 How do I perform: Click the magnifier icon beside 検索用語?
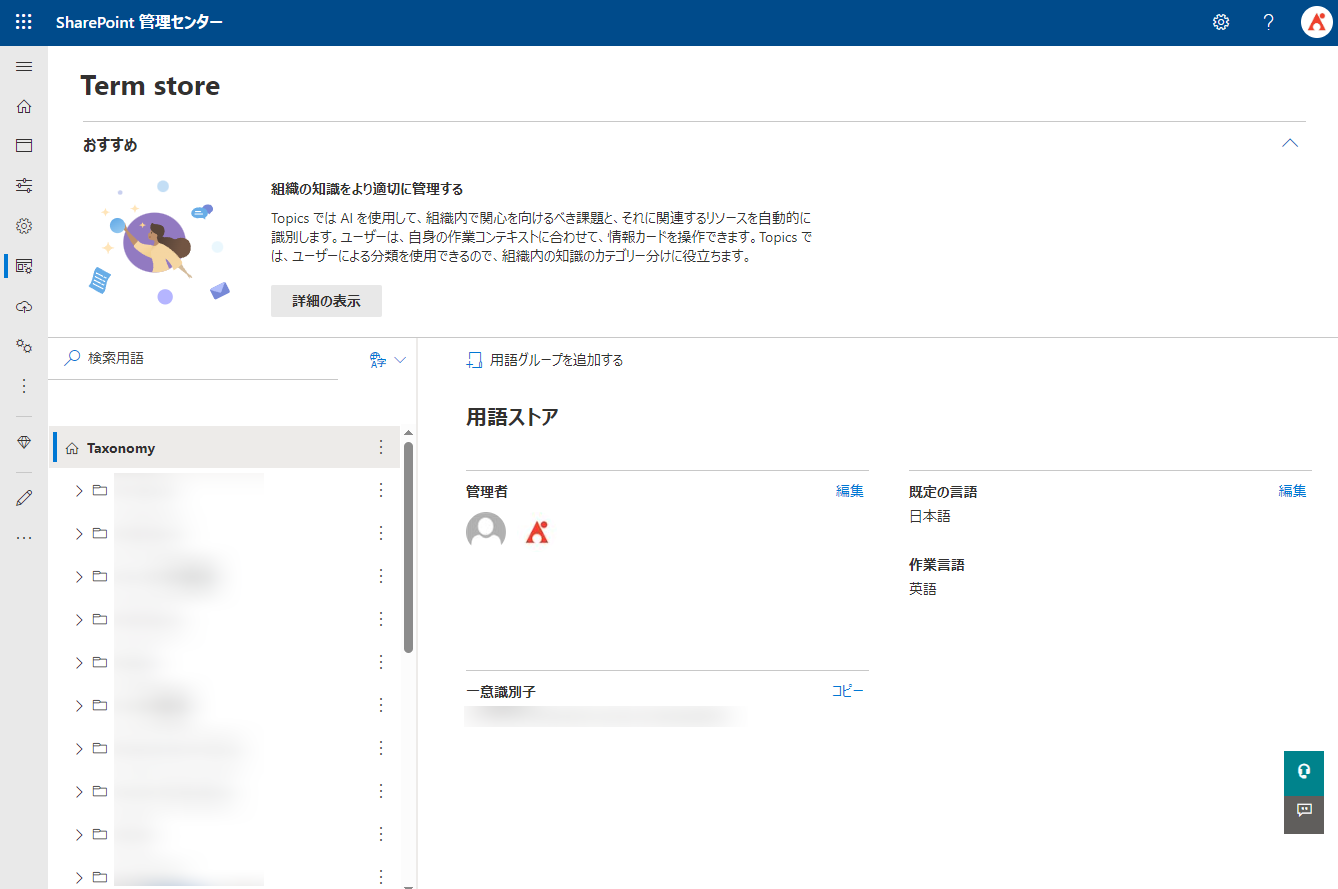(72, 358)
